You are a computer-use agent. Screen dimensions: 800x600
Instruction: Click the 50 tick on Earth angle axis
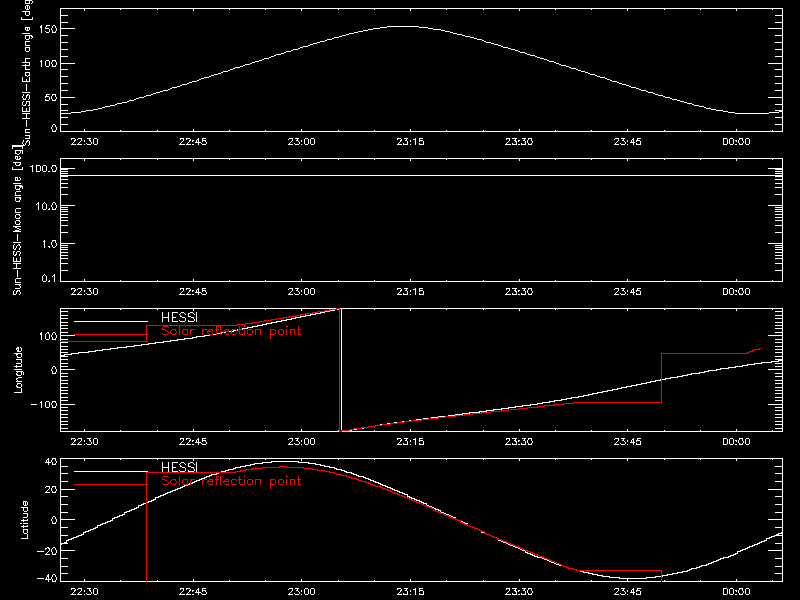[51, 97]
